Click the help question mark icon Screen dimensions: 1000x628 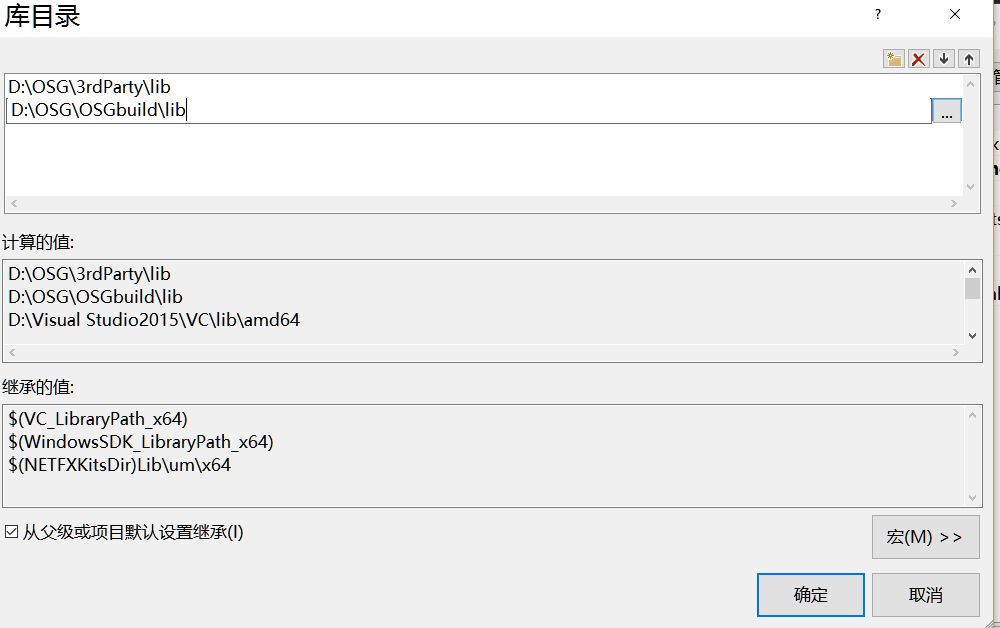(x=878, y=15)
